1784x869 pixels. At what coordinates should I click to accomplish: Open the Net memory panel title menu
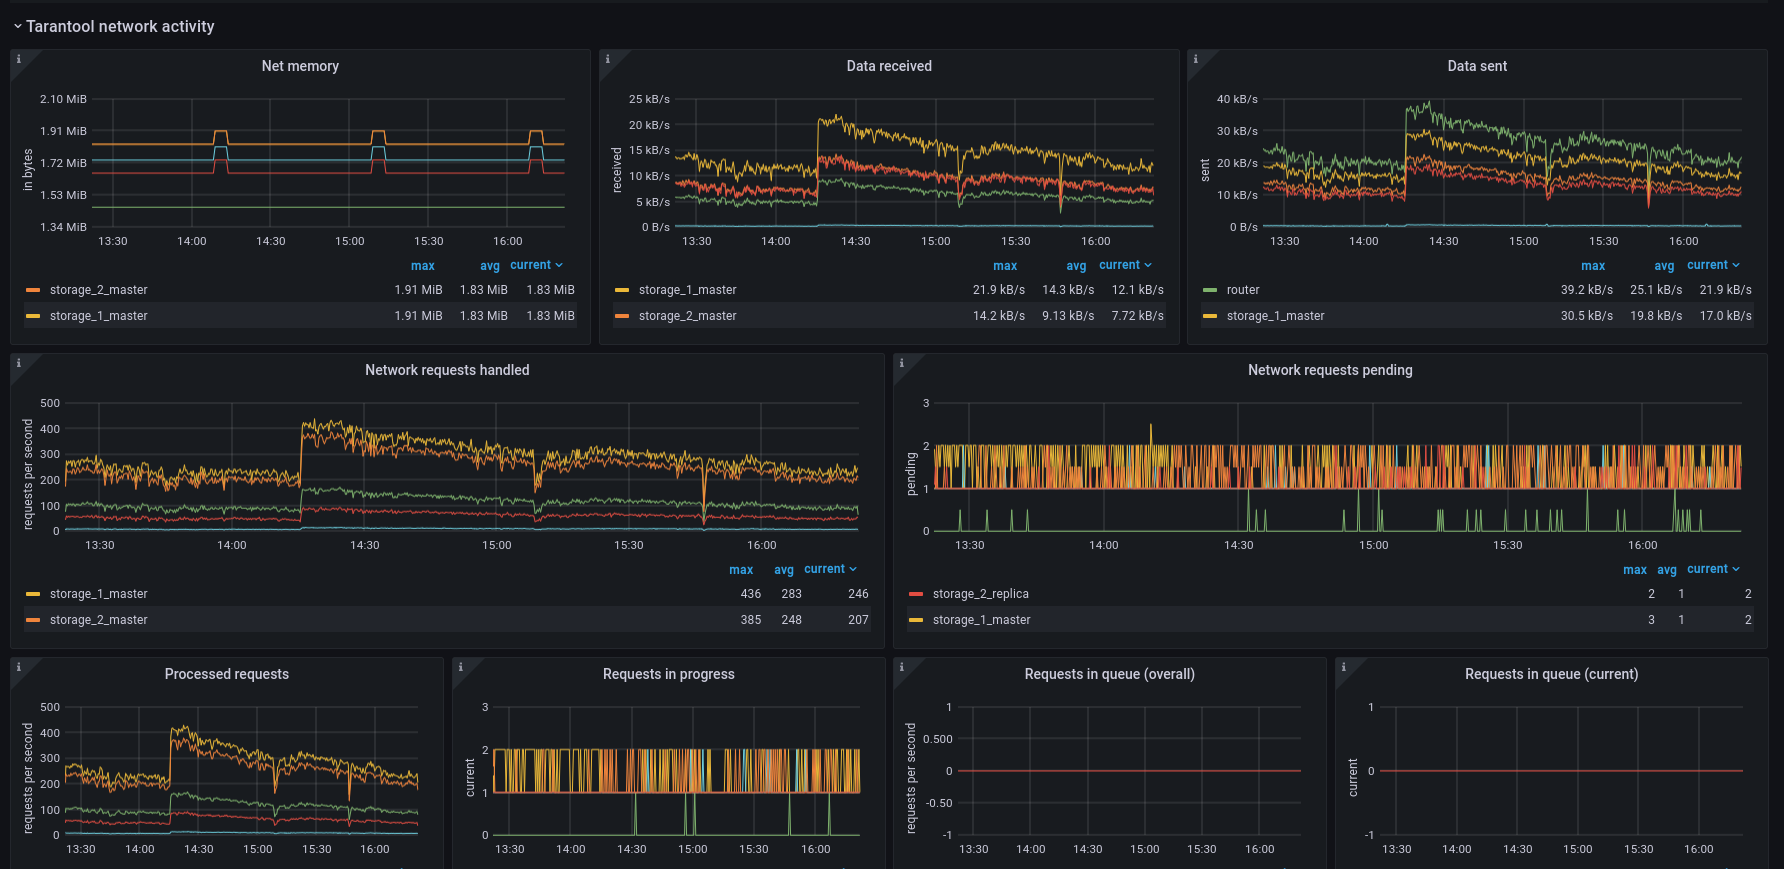click(x=300, y=66)
